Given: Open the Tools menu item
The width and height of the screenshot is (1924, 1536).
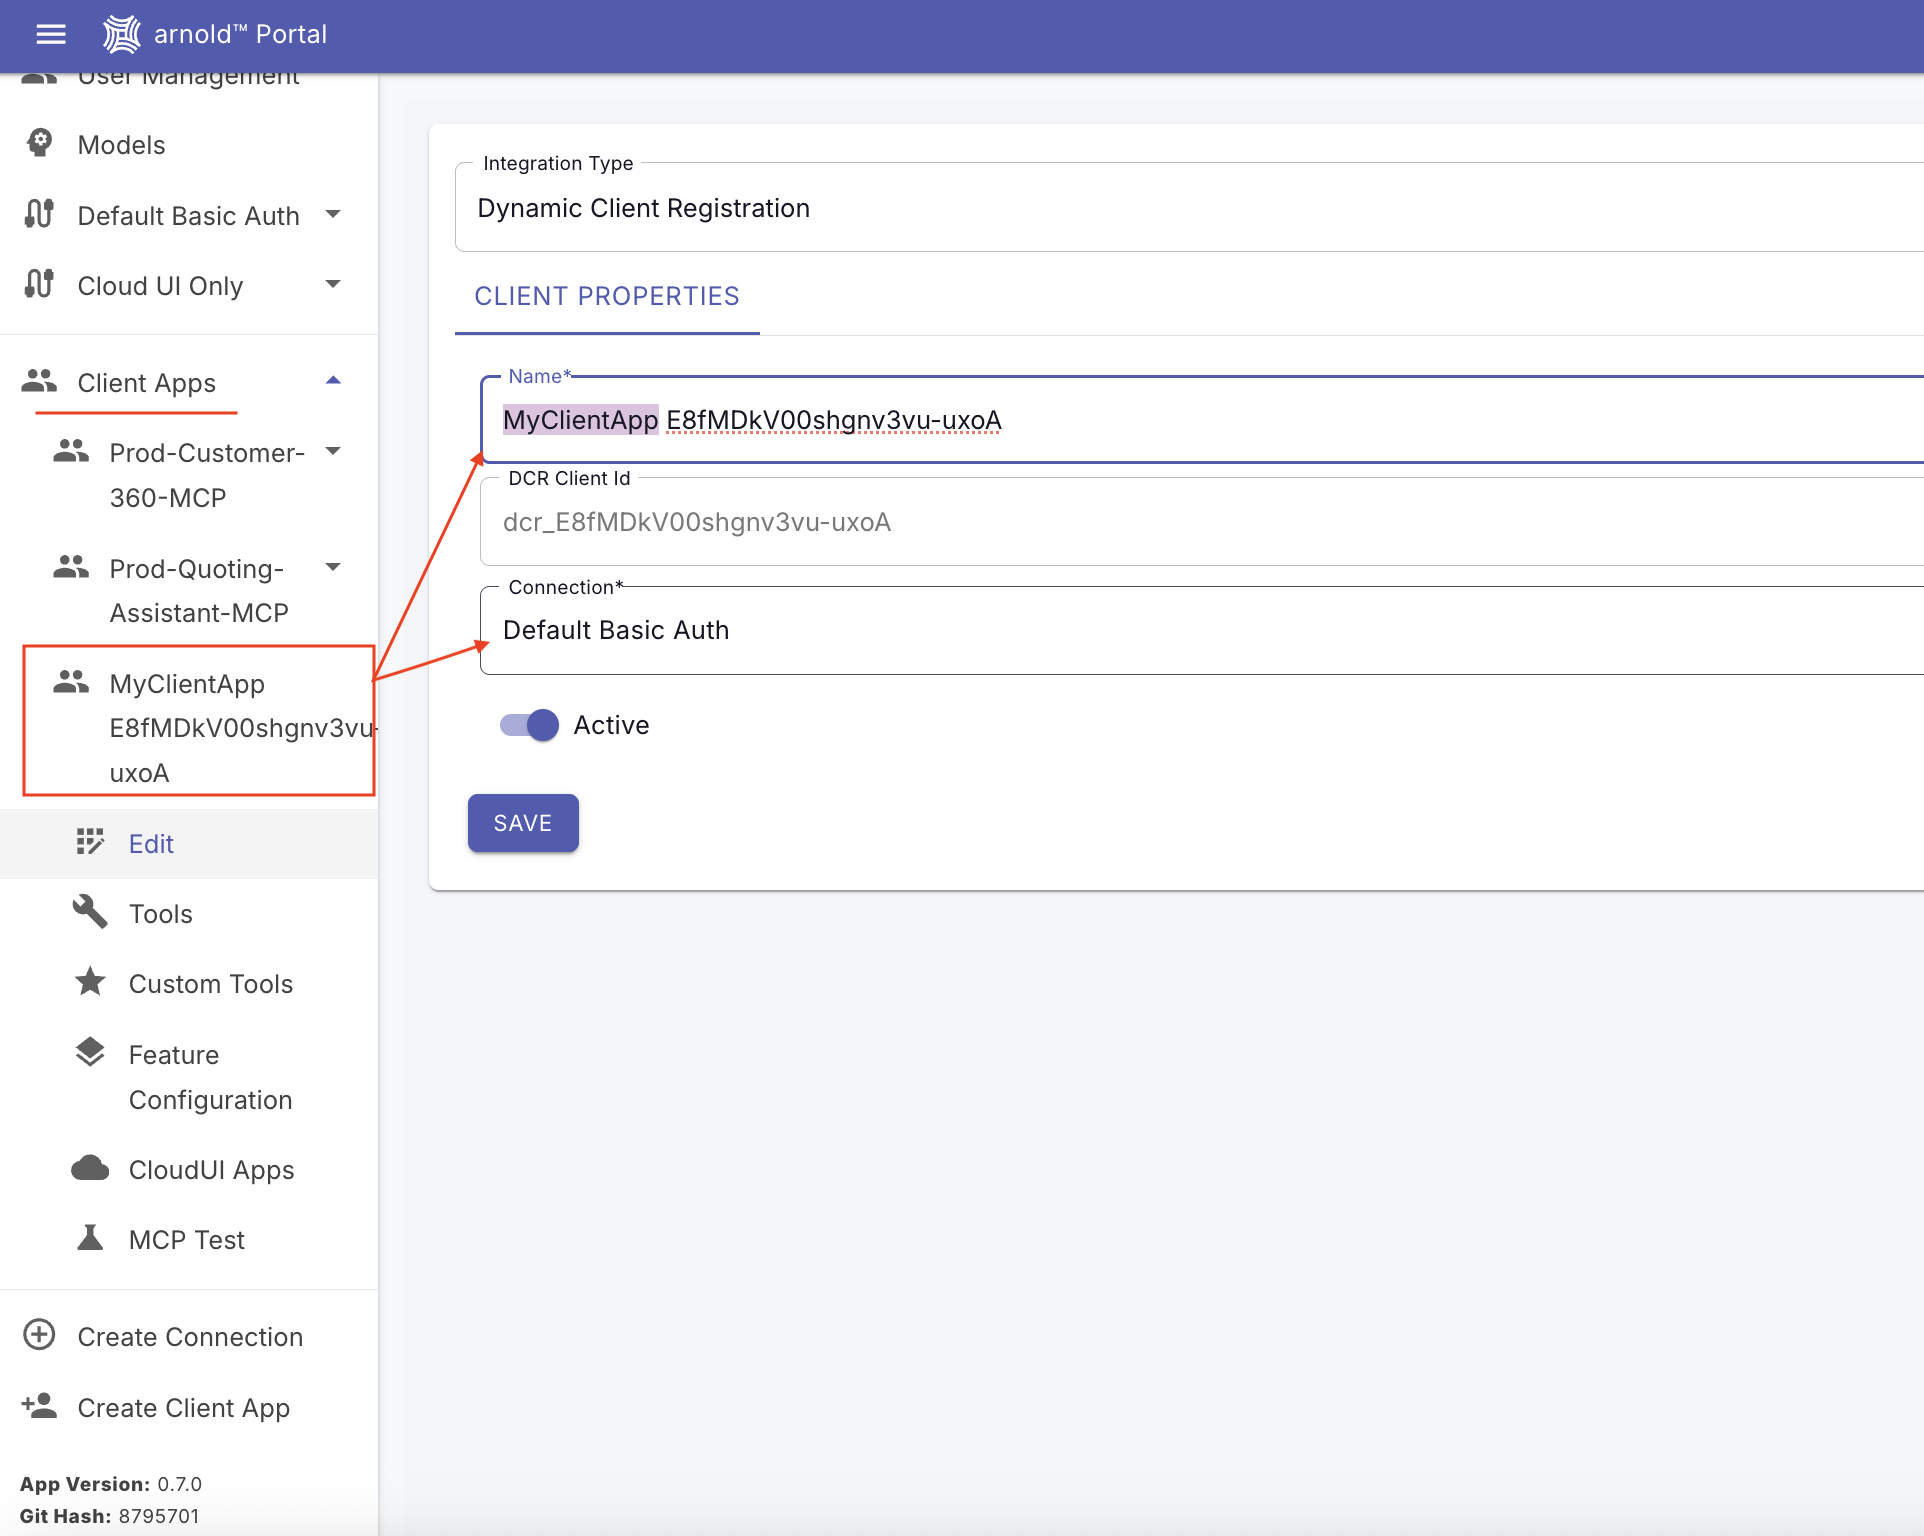Looking at the screenshot, I should [189, 914].
